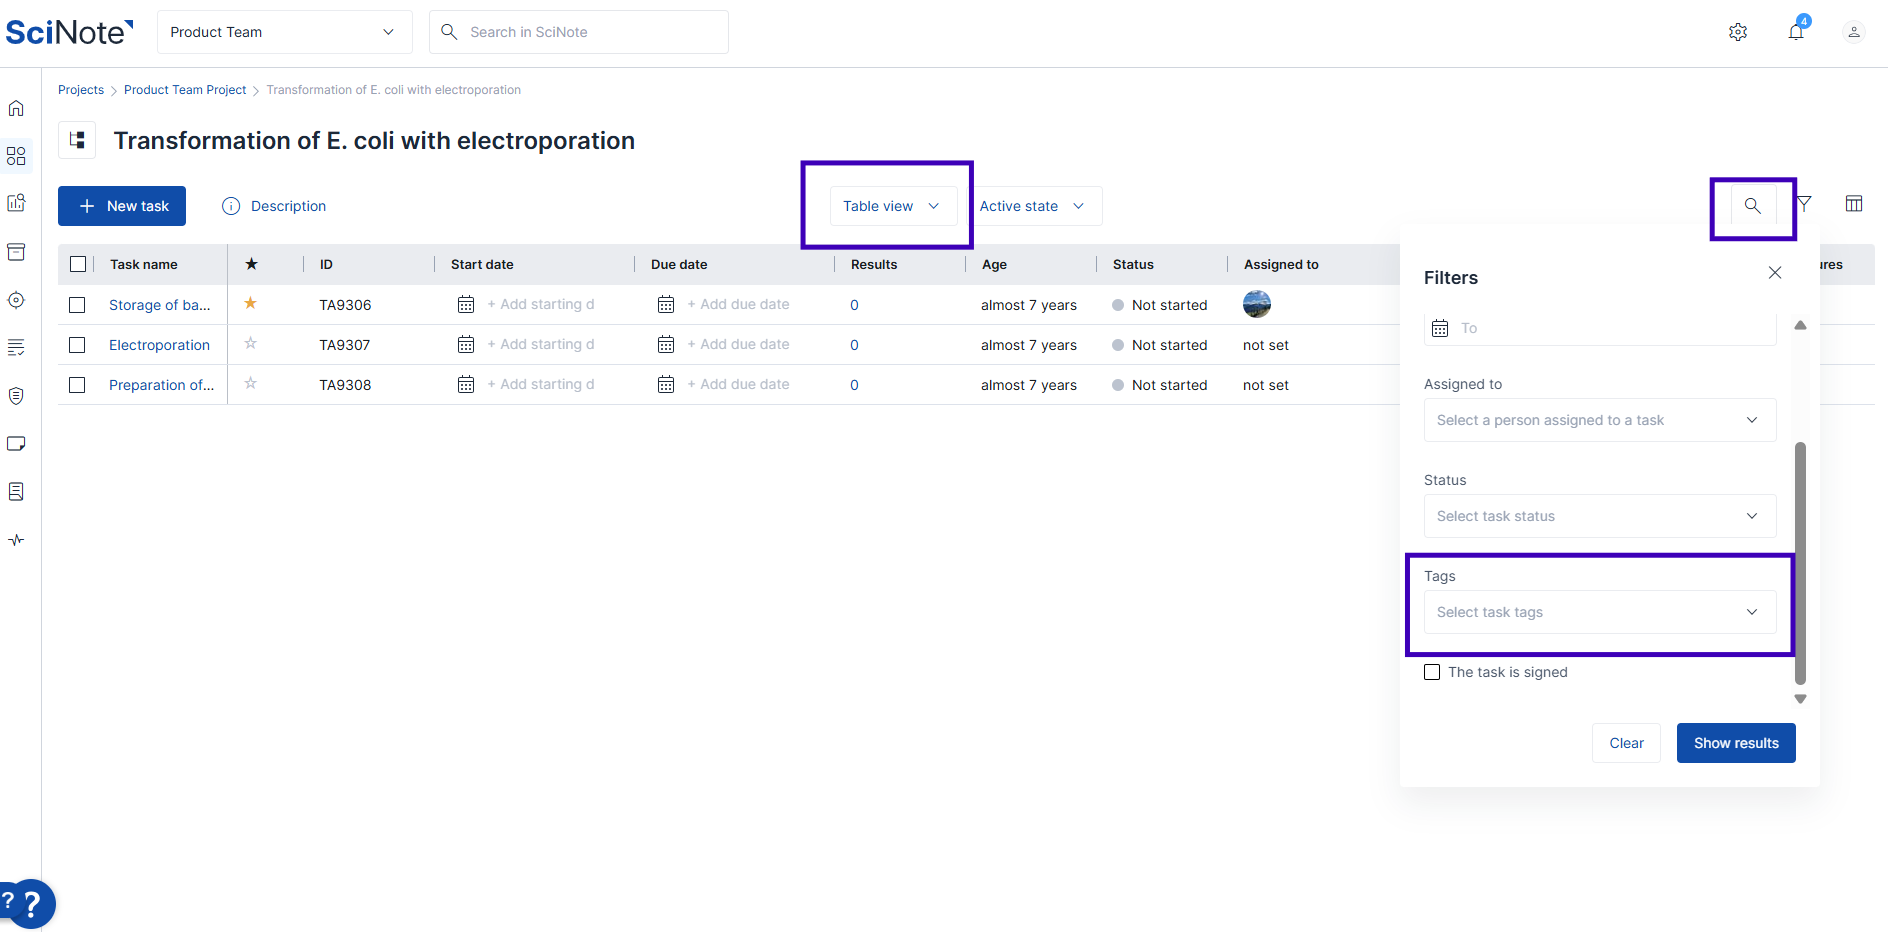
Task: Click the user profile avatar icon
Action: coord(1853,32)
